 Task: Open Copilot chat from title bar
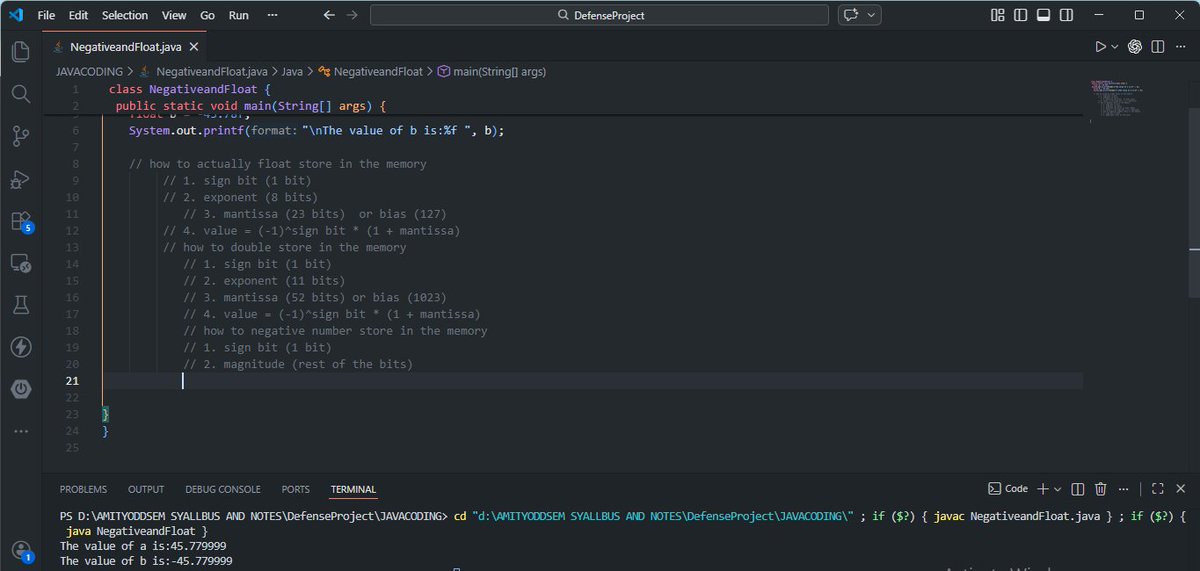pos(851,15)
